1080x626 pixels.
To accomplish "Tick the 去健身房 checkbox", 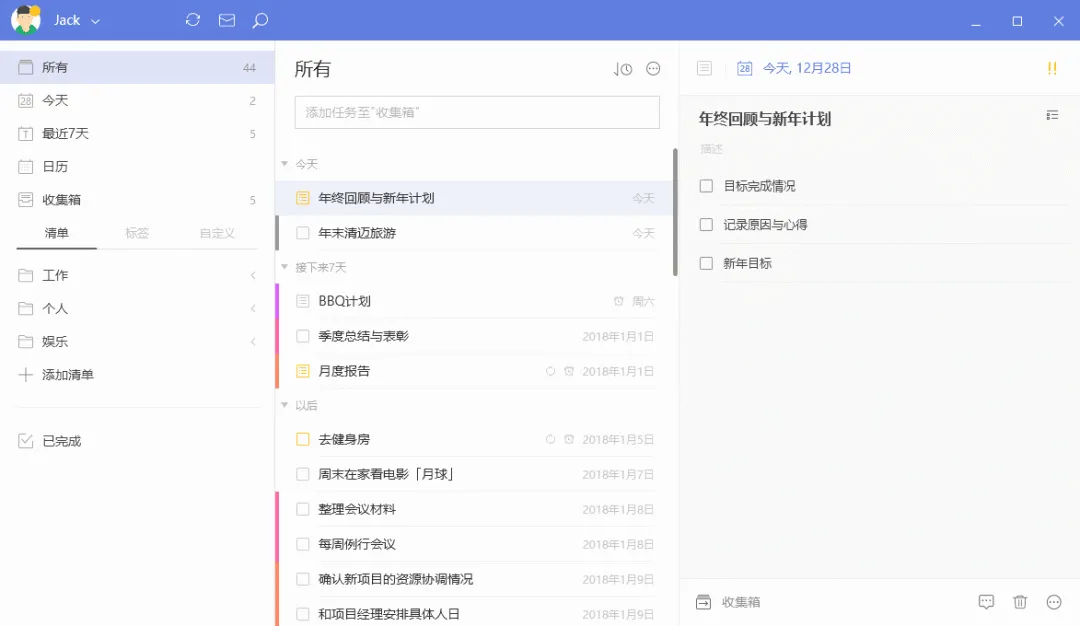I will click(x=302, y=439).
